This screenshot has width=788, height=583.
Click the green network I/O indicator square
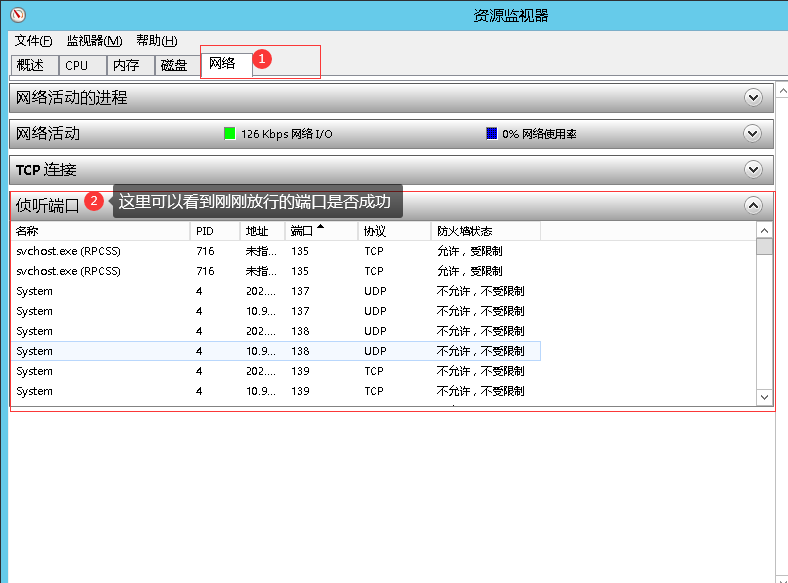tap(229, 133)
